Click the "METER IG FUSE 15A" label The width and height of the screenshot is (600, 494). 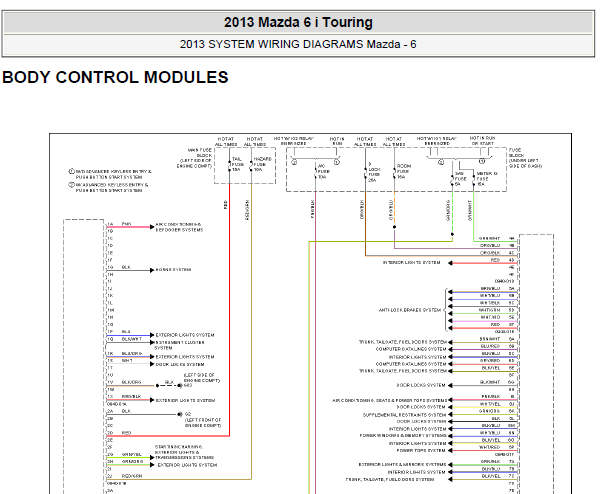(486, 179)
